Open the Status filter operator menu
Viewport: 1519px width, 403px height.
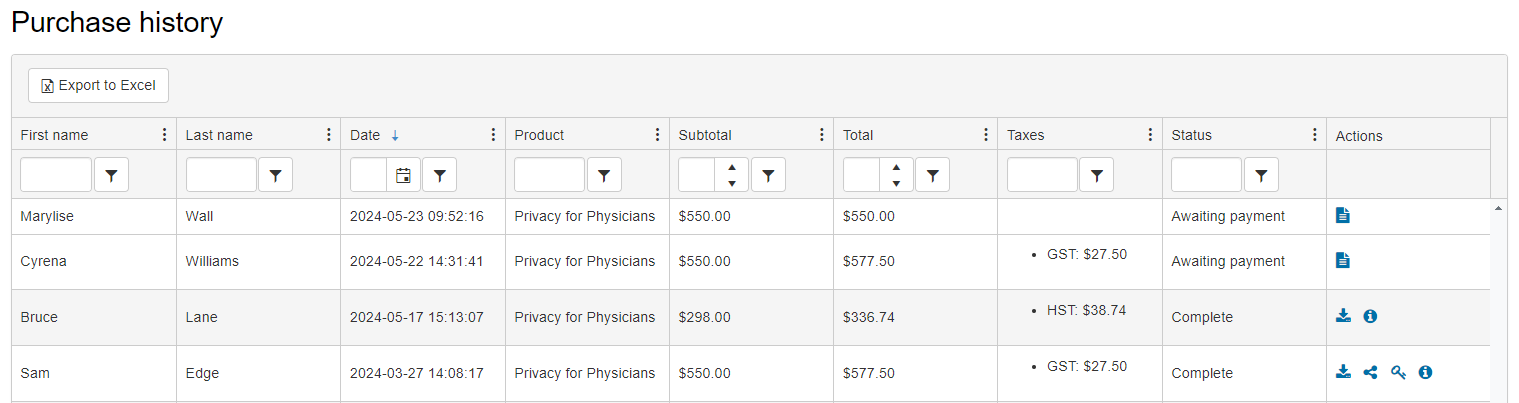coord(1261,175)
